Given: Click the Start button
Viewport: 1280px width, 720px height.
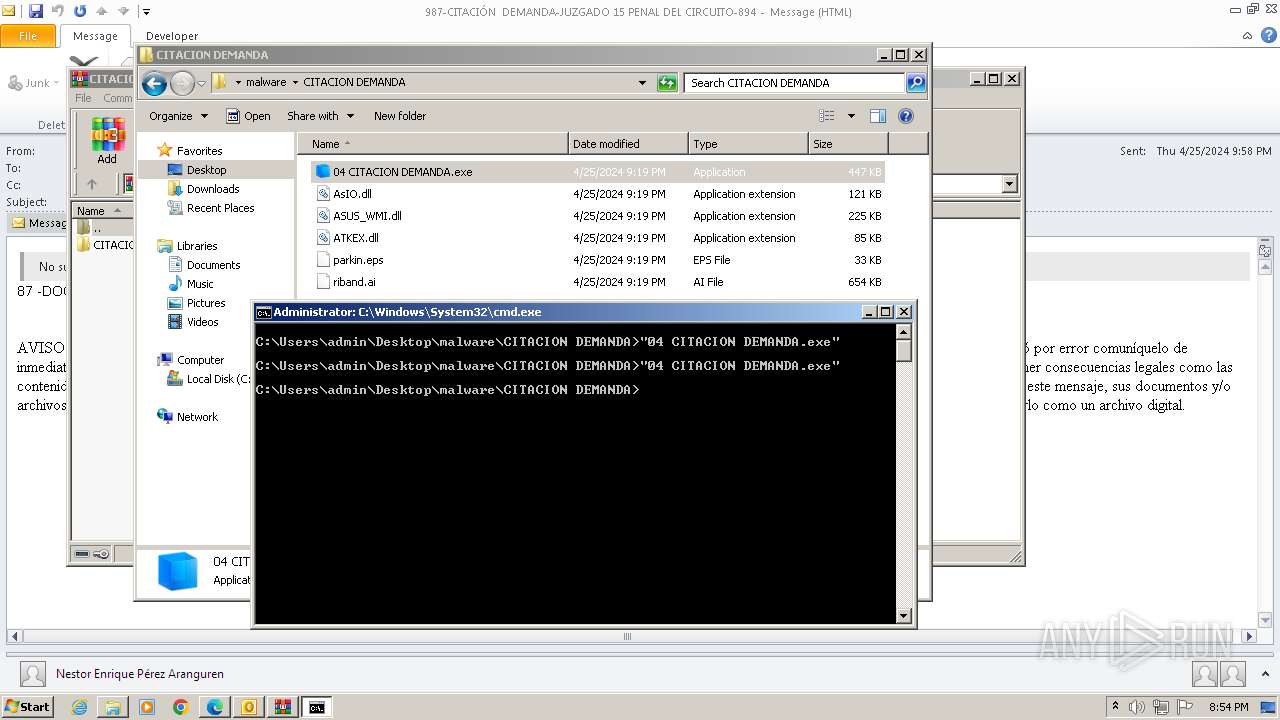Looking at the screenshot, I should 27,707.
